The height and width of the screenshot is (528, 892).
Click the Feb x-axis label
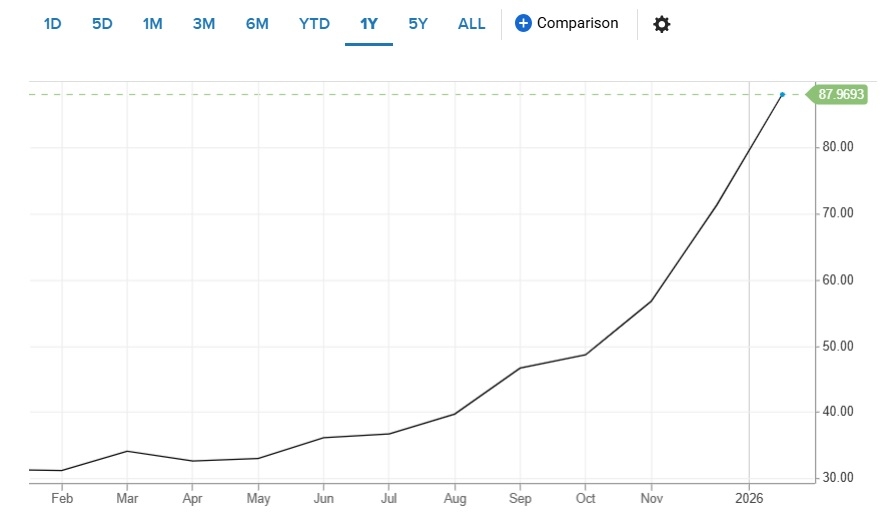click(62, 498)
